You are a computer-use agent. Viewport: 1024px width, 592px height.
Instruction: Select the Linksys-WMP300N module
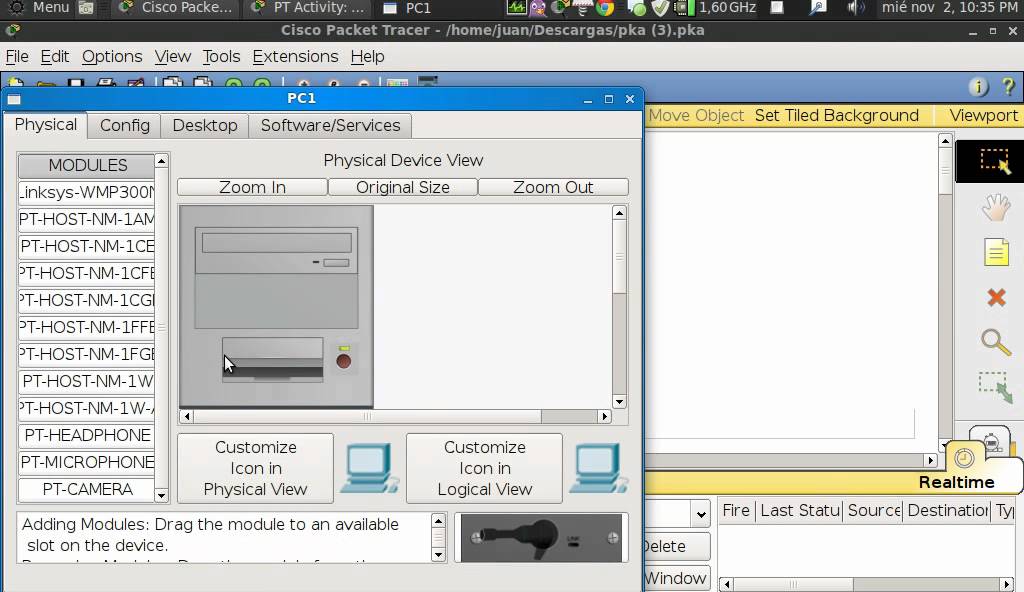[x=87, y=193]
